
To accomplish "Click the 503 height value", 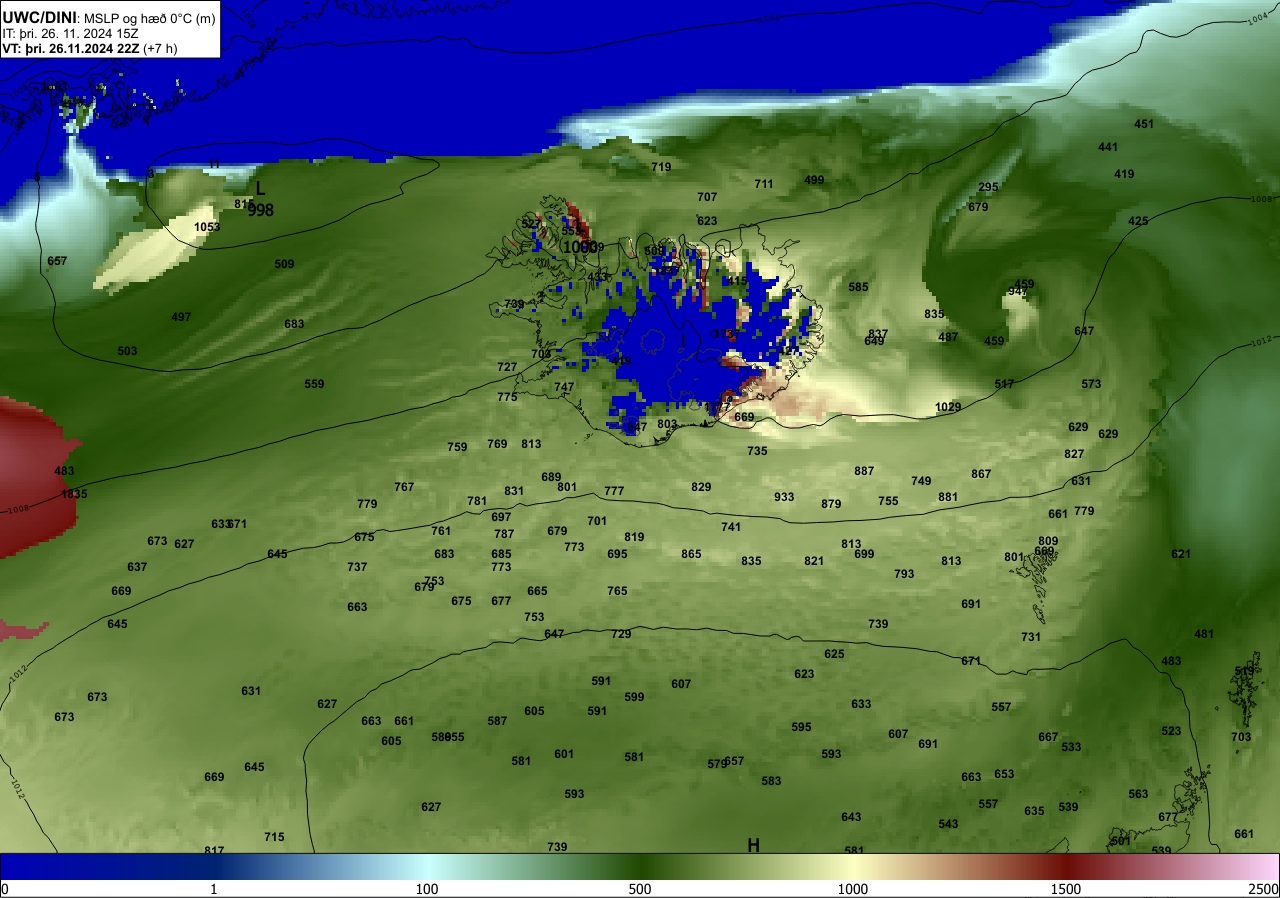I will click(x=127, y=351).
